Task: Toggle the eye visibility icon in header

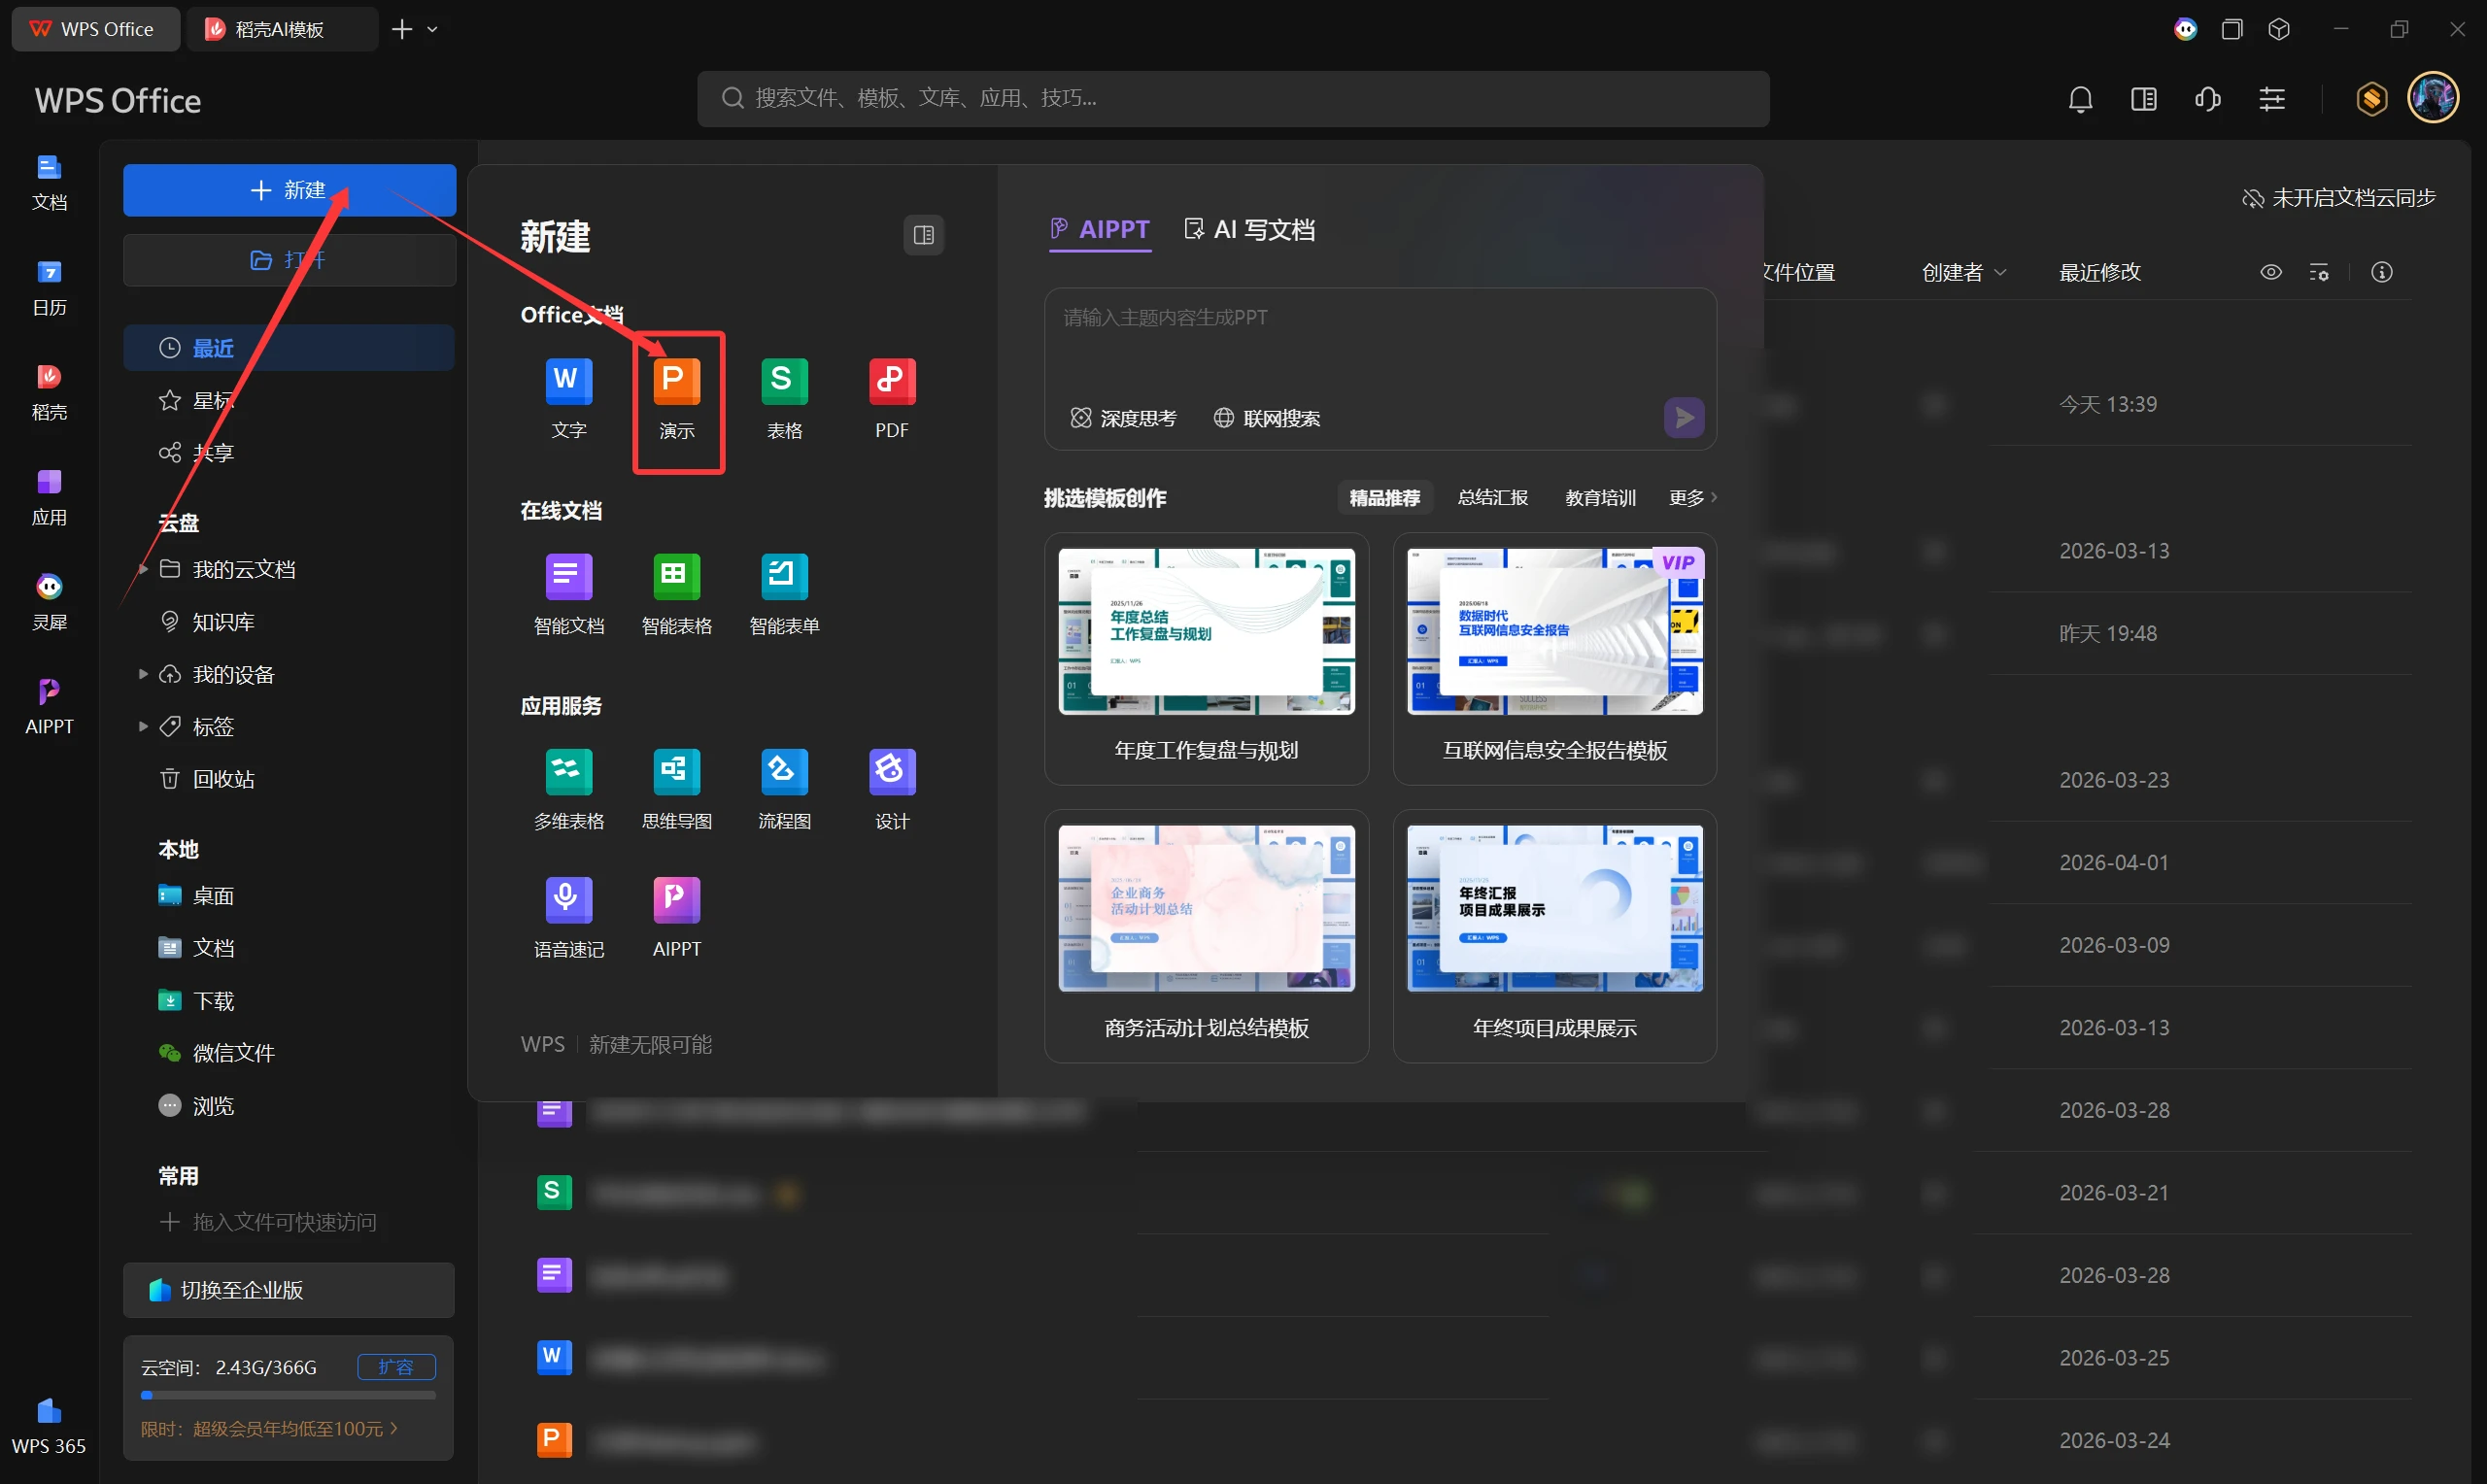Action: [2270, 272]
